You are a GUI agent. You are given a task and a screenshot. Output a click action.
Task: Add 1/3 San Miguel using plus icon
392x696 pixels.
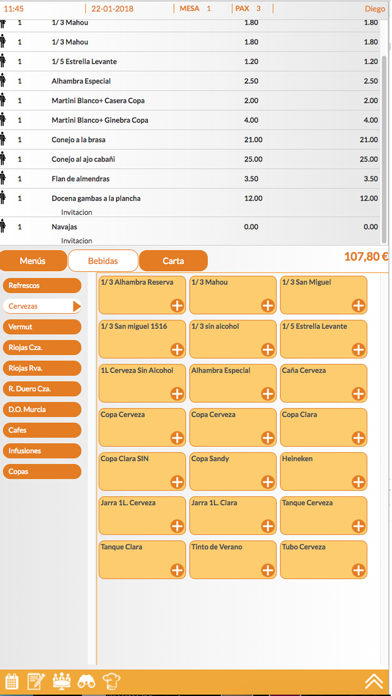click(358, 305)
